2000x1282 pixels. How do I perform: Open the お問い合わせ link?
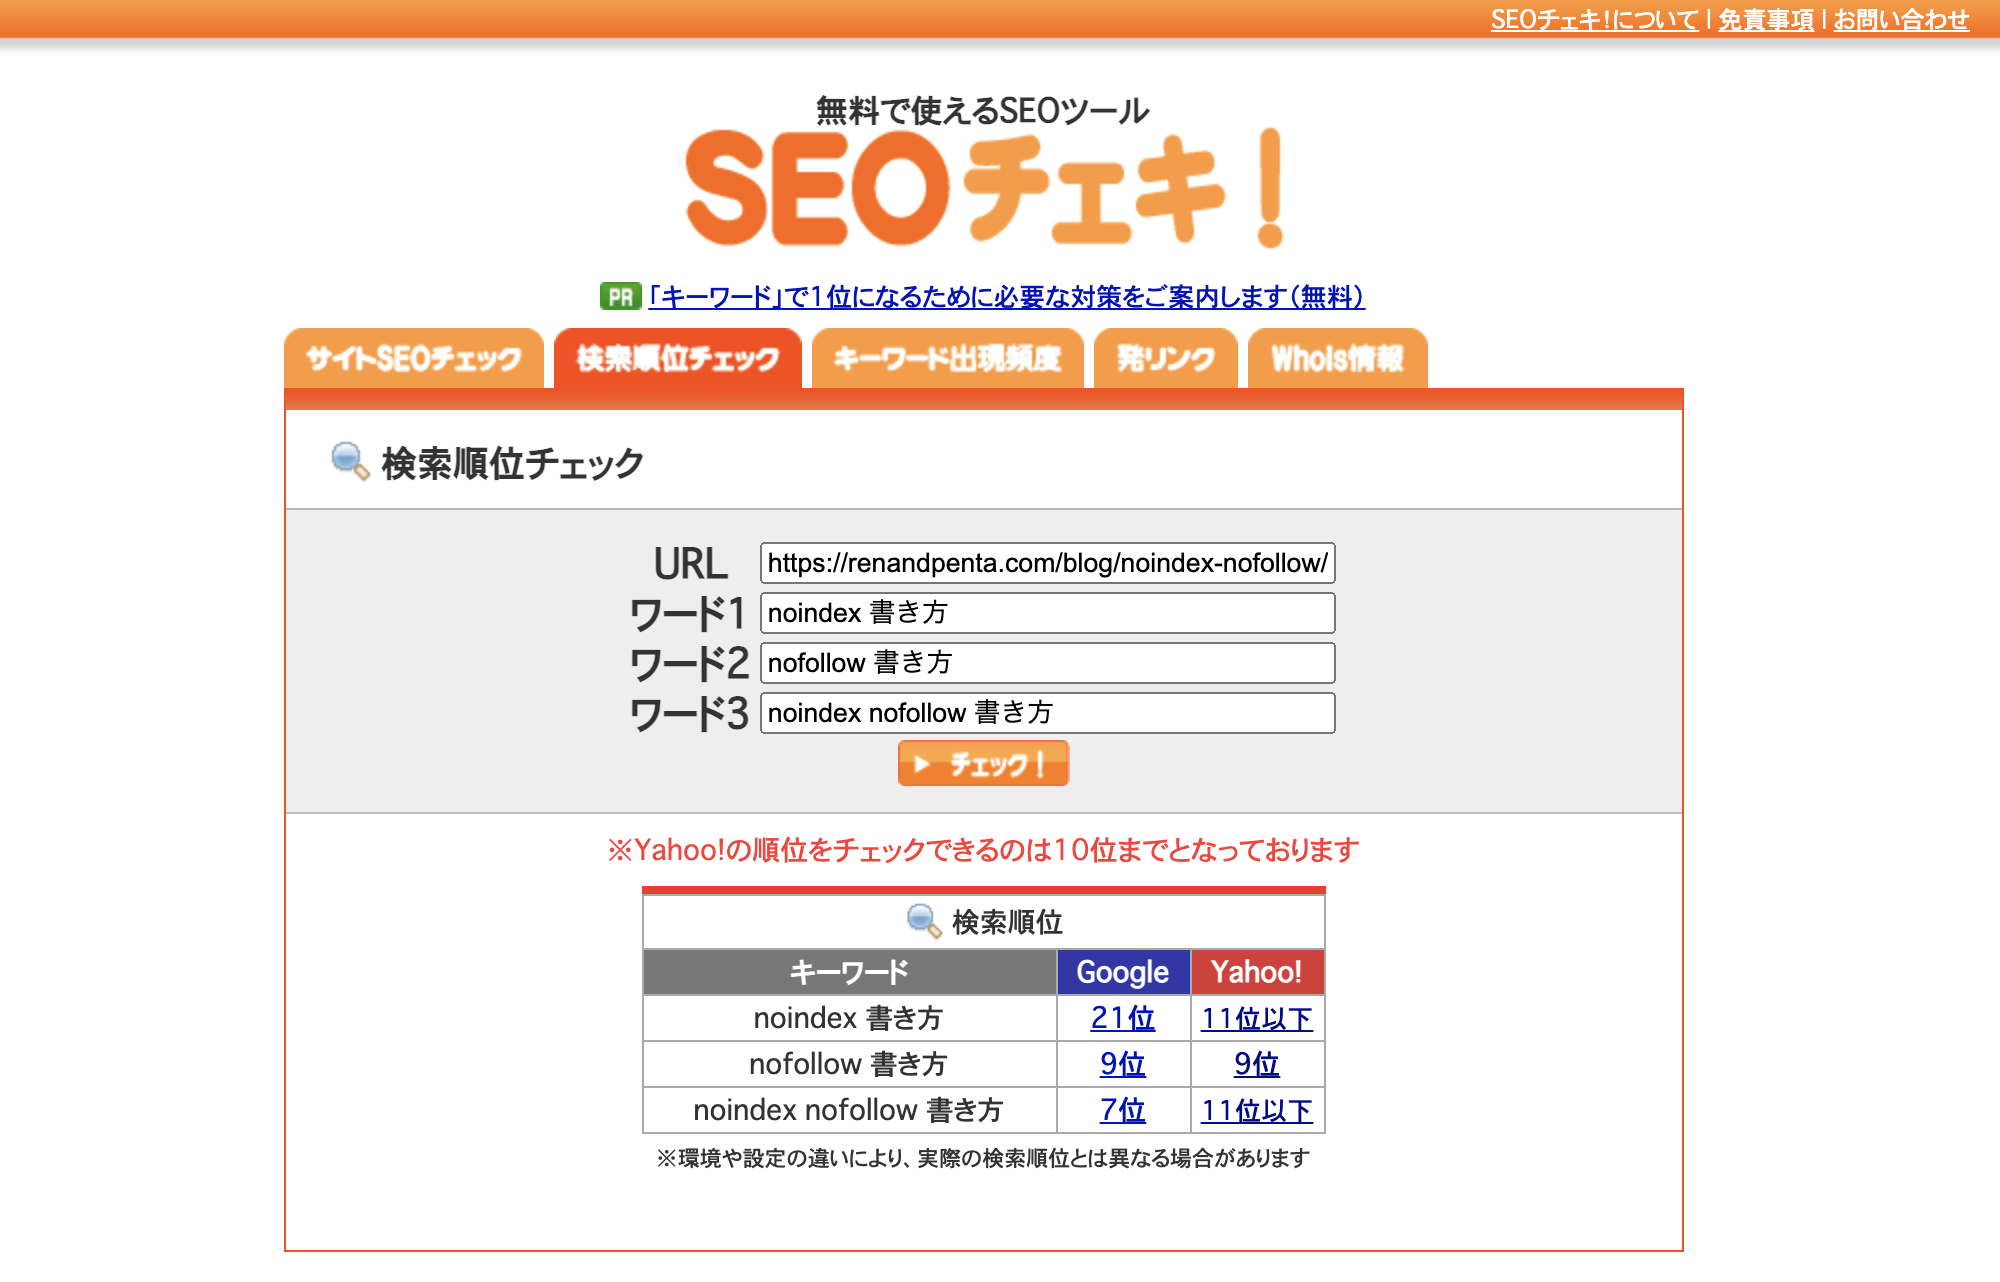[1901, 20]
